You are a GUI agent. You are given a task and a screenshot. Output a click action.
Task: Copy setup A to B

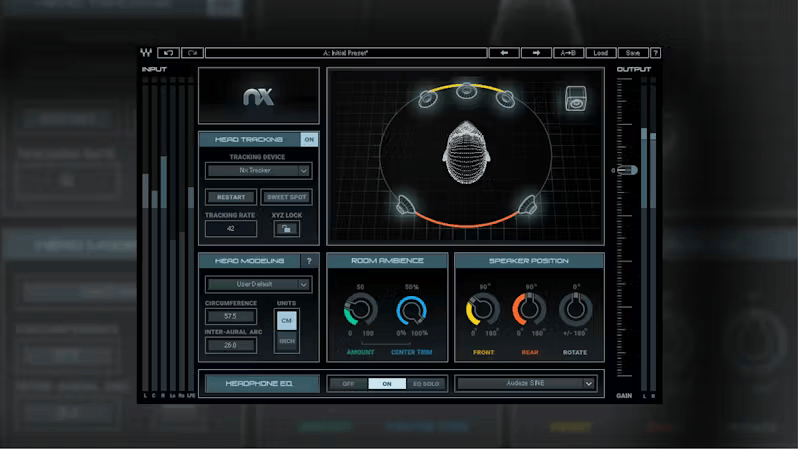[568, 53]
